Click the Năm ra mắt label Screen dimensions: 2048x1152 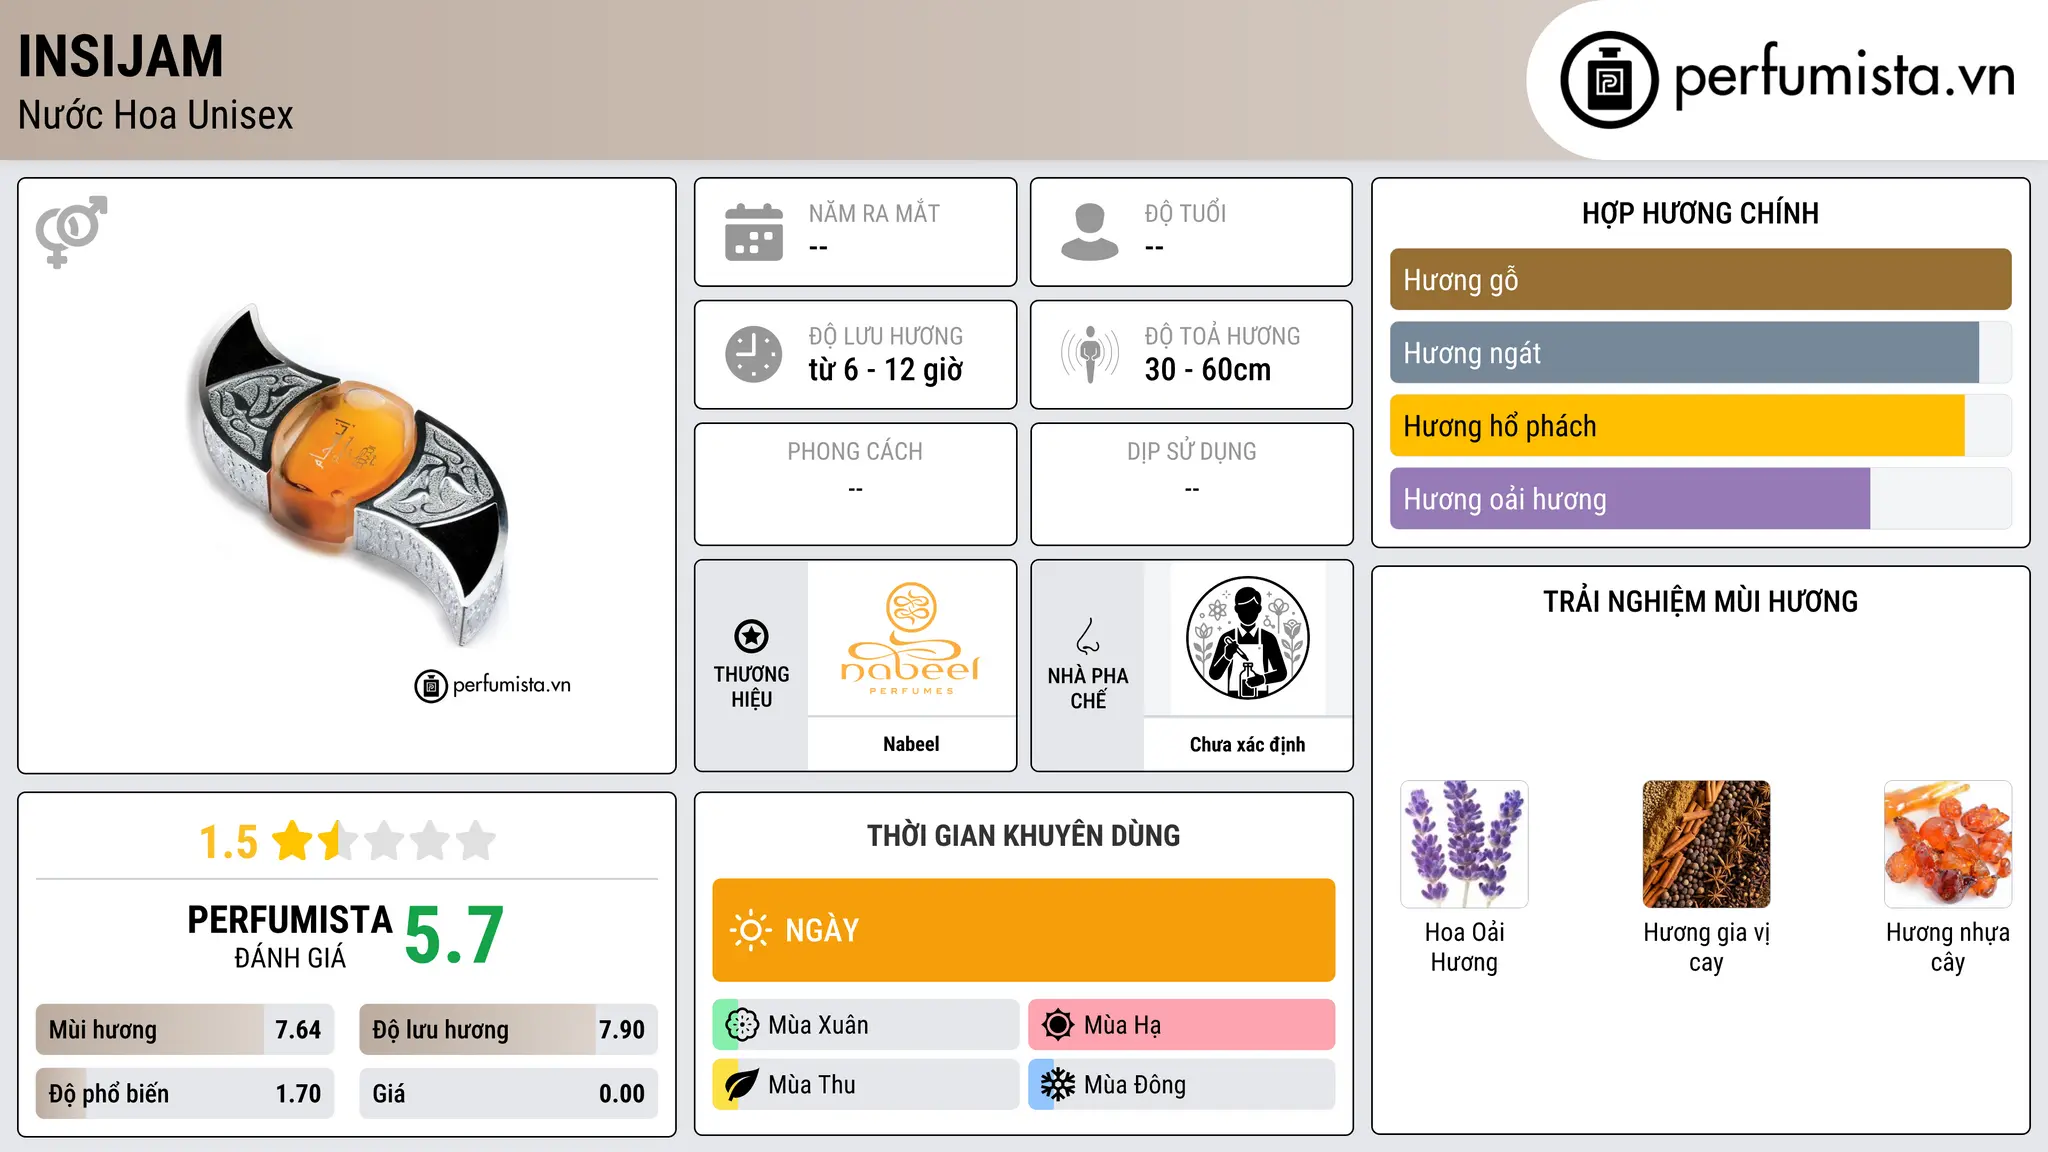pos(874,214)
